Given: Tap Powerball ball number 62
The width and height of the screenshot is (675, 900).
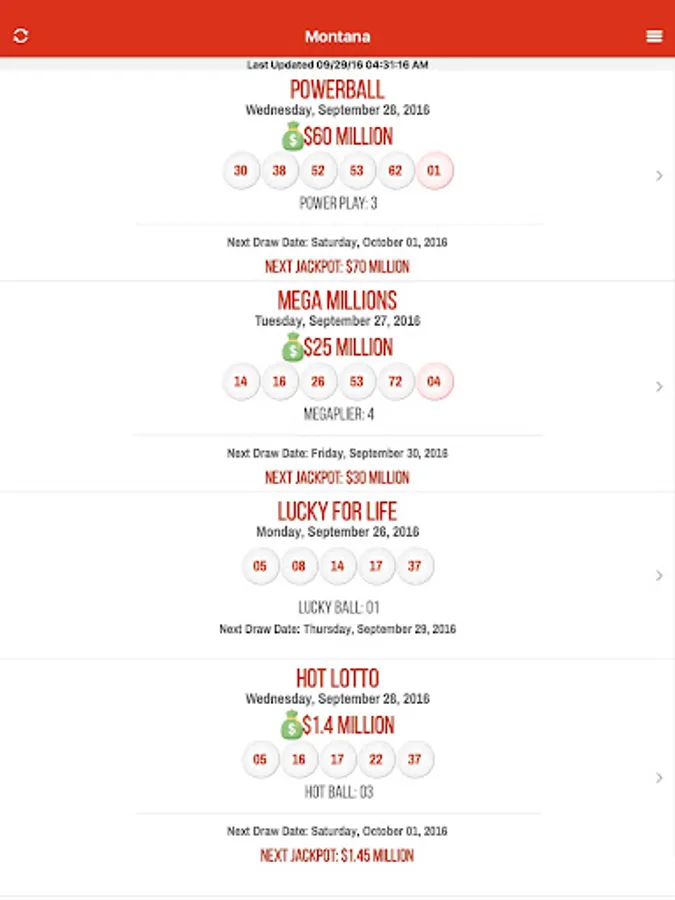Looking at the screenshot, I should pos(395,170).
